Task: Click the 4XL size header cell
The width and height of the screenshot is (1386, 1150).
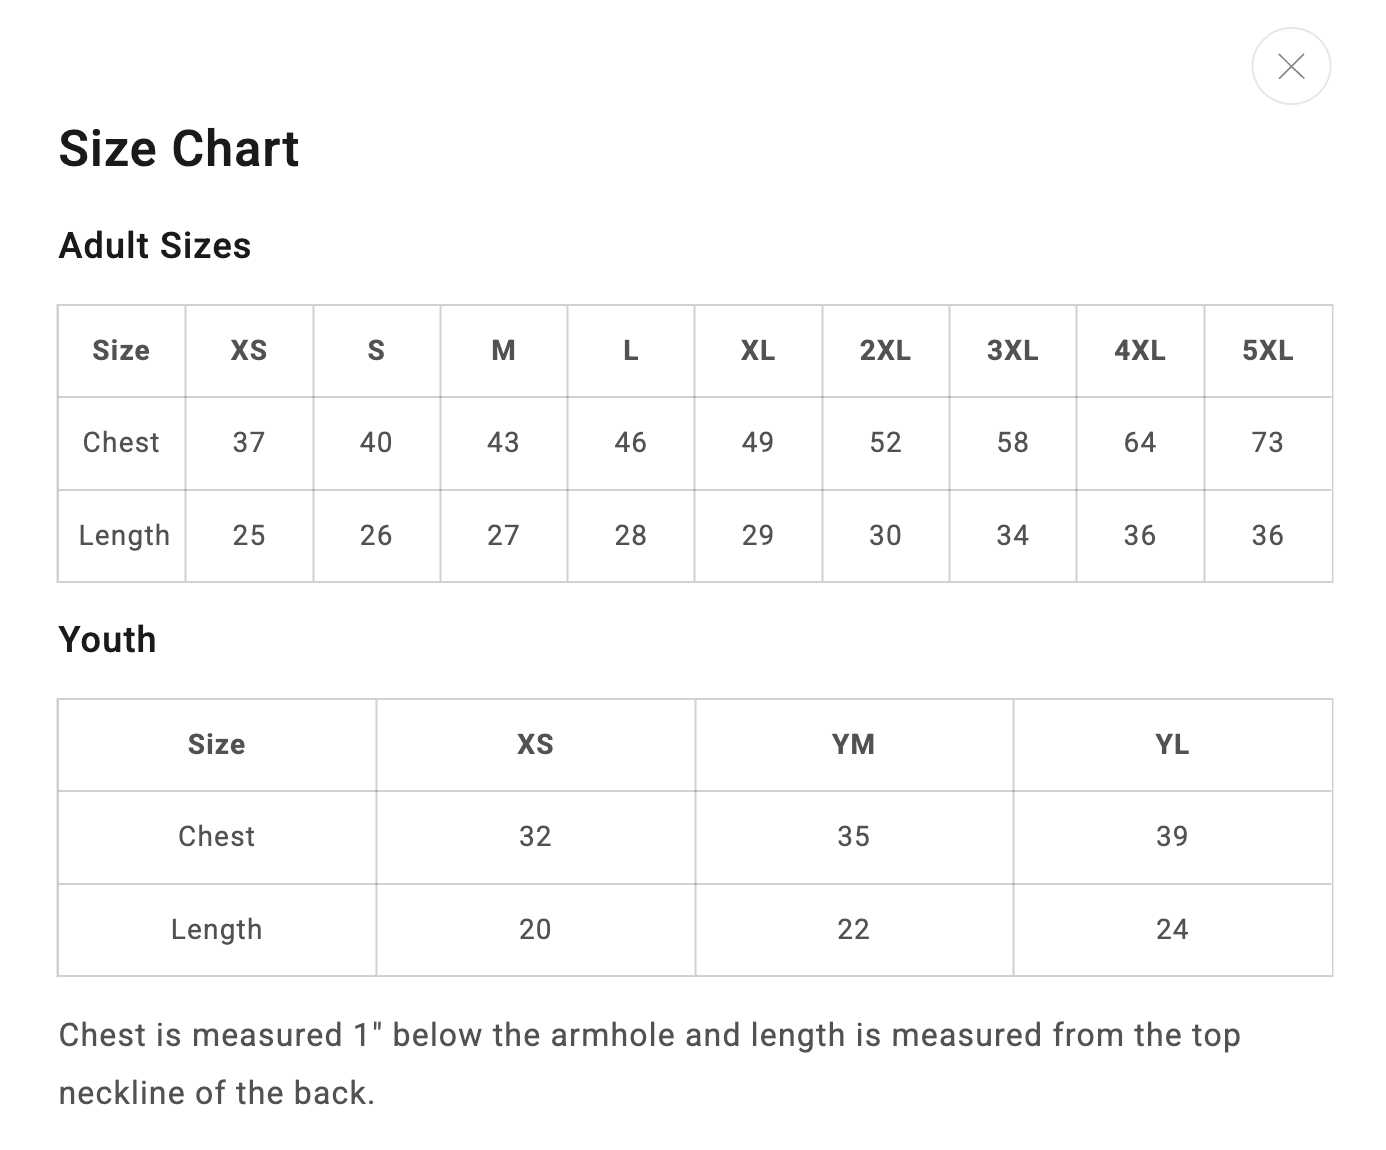Action: [x=1140, y=351]
